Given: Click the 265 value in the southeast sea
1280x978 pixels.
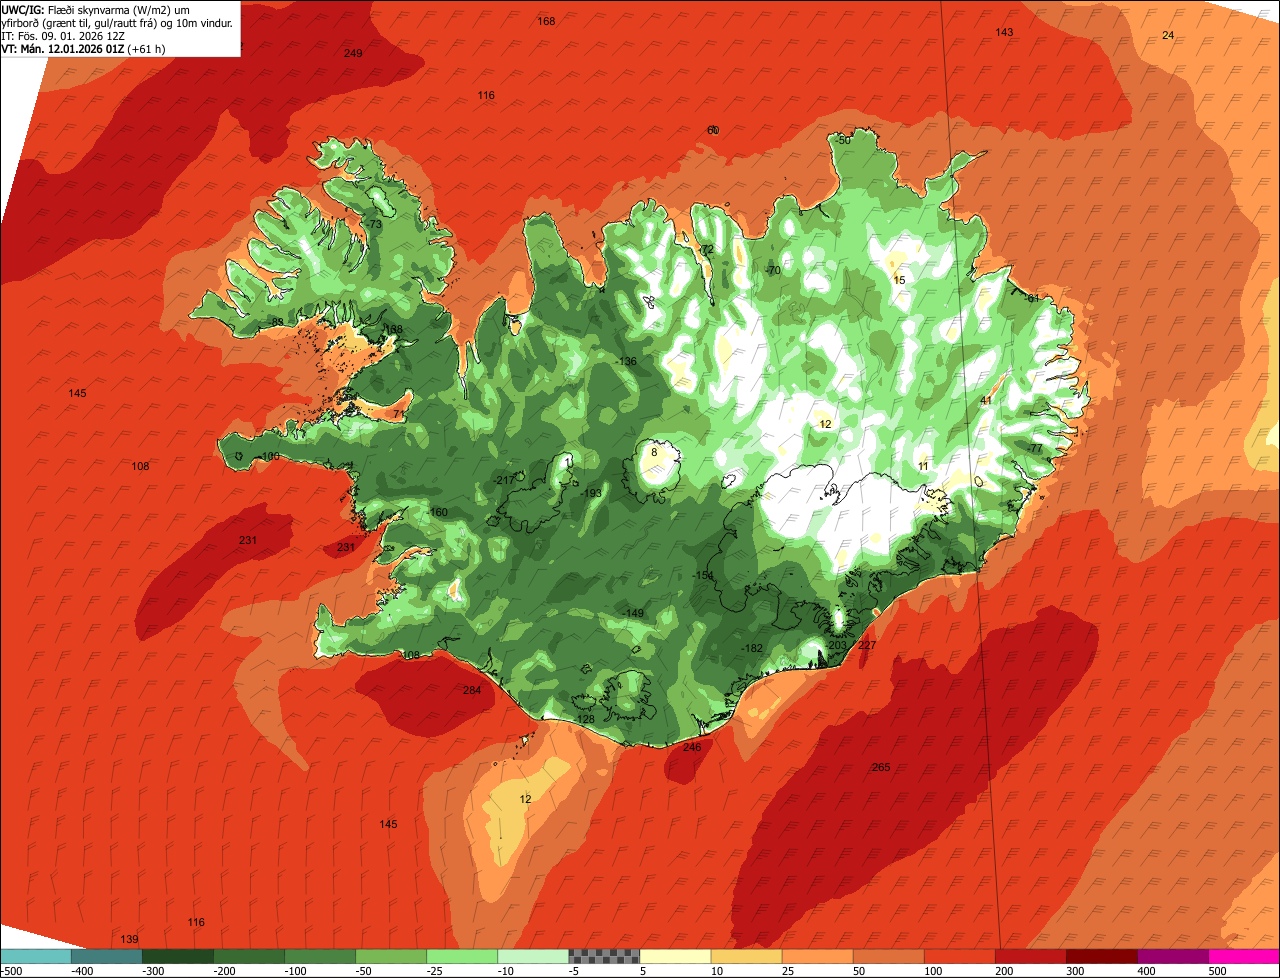Looking at the screenshot, I should (881, 767).
